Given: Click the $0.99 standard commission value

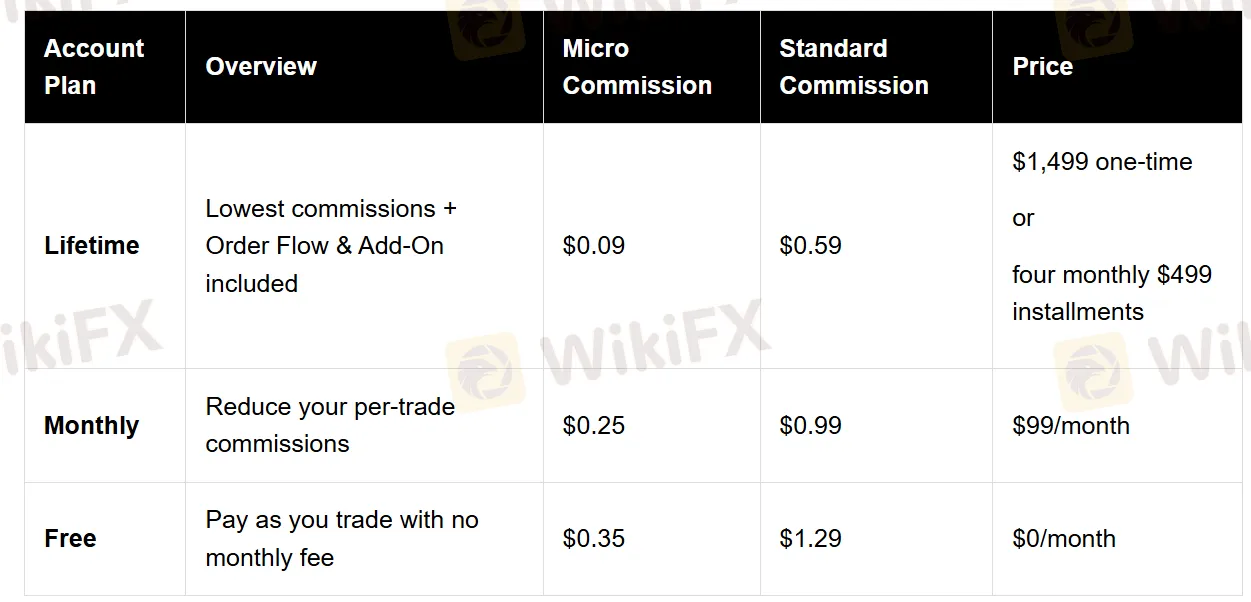Looking at the screenshot, I should click(x=810, y=426).
